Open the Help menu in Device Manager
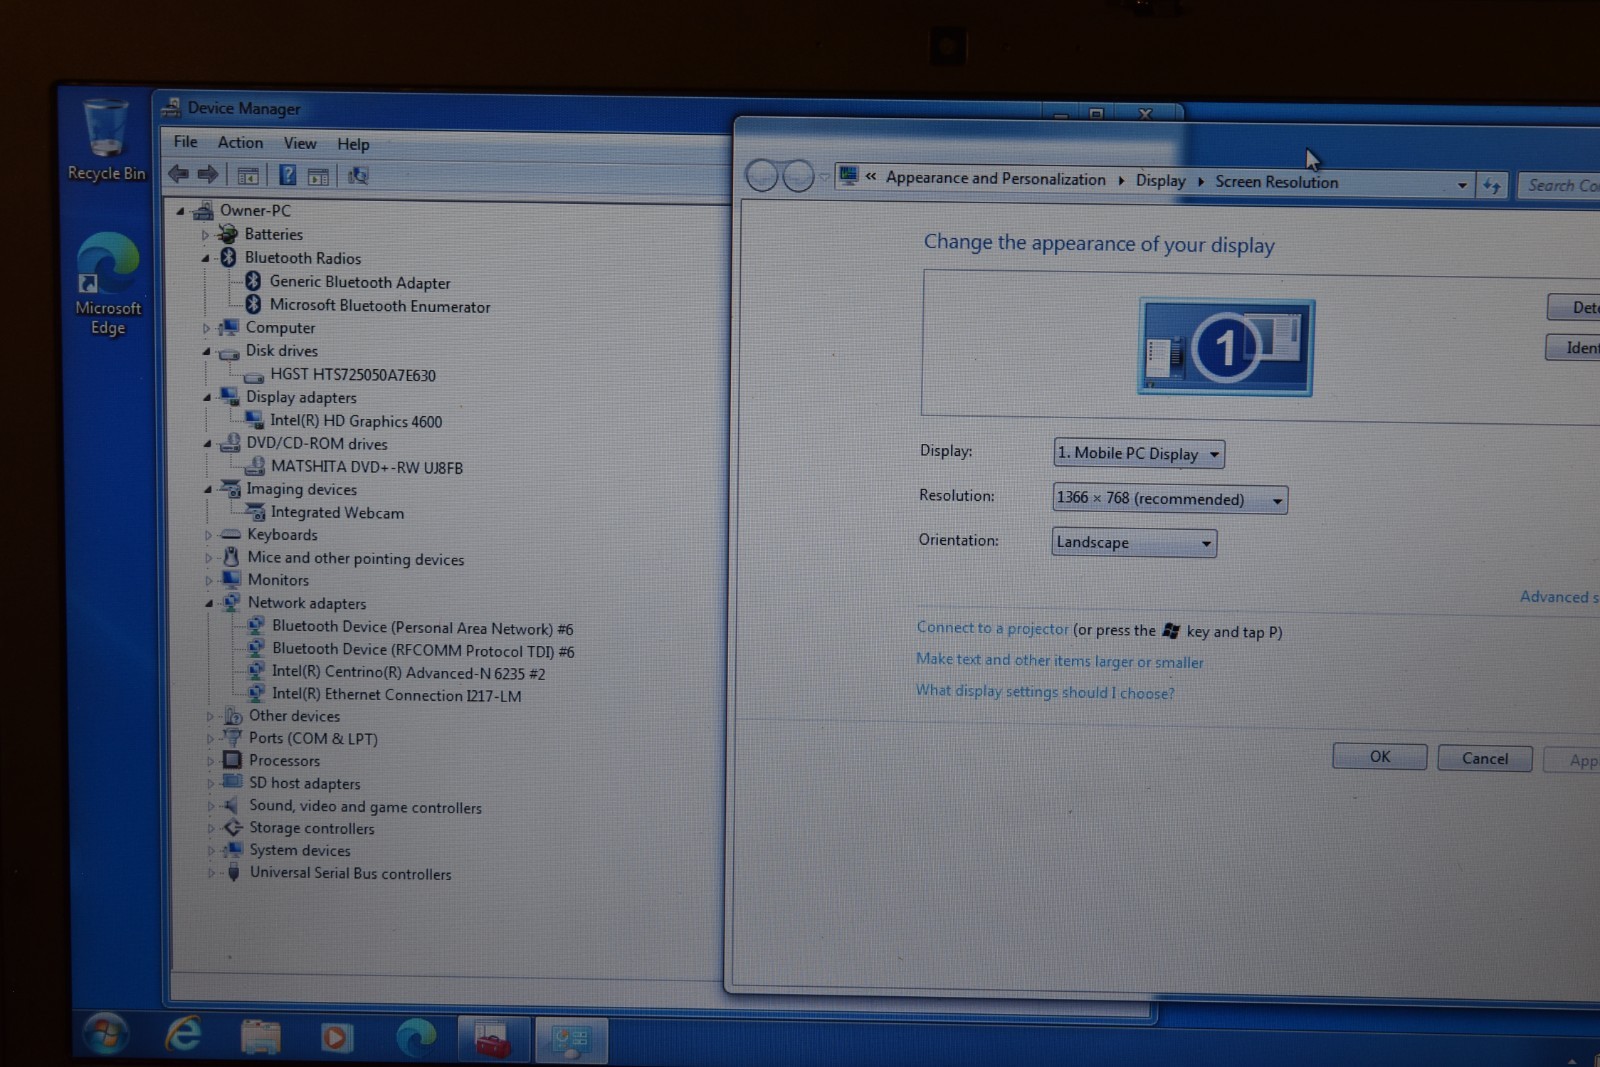The image size is (1600, 1067). click(353, 144)
